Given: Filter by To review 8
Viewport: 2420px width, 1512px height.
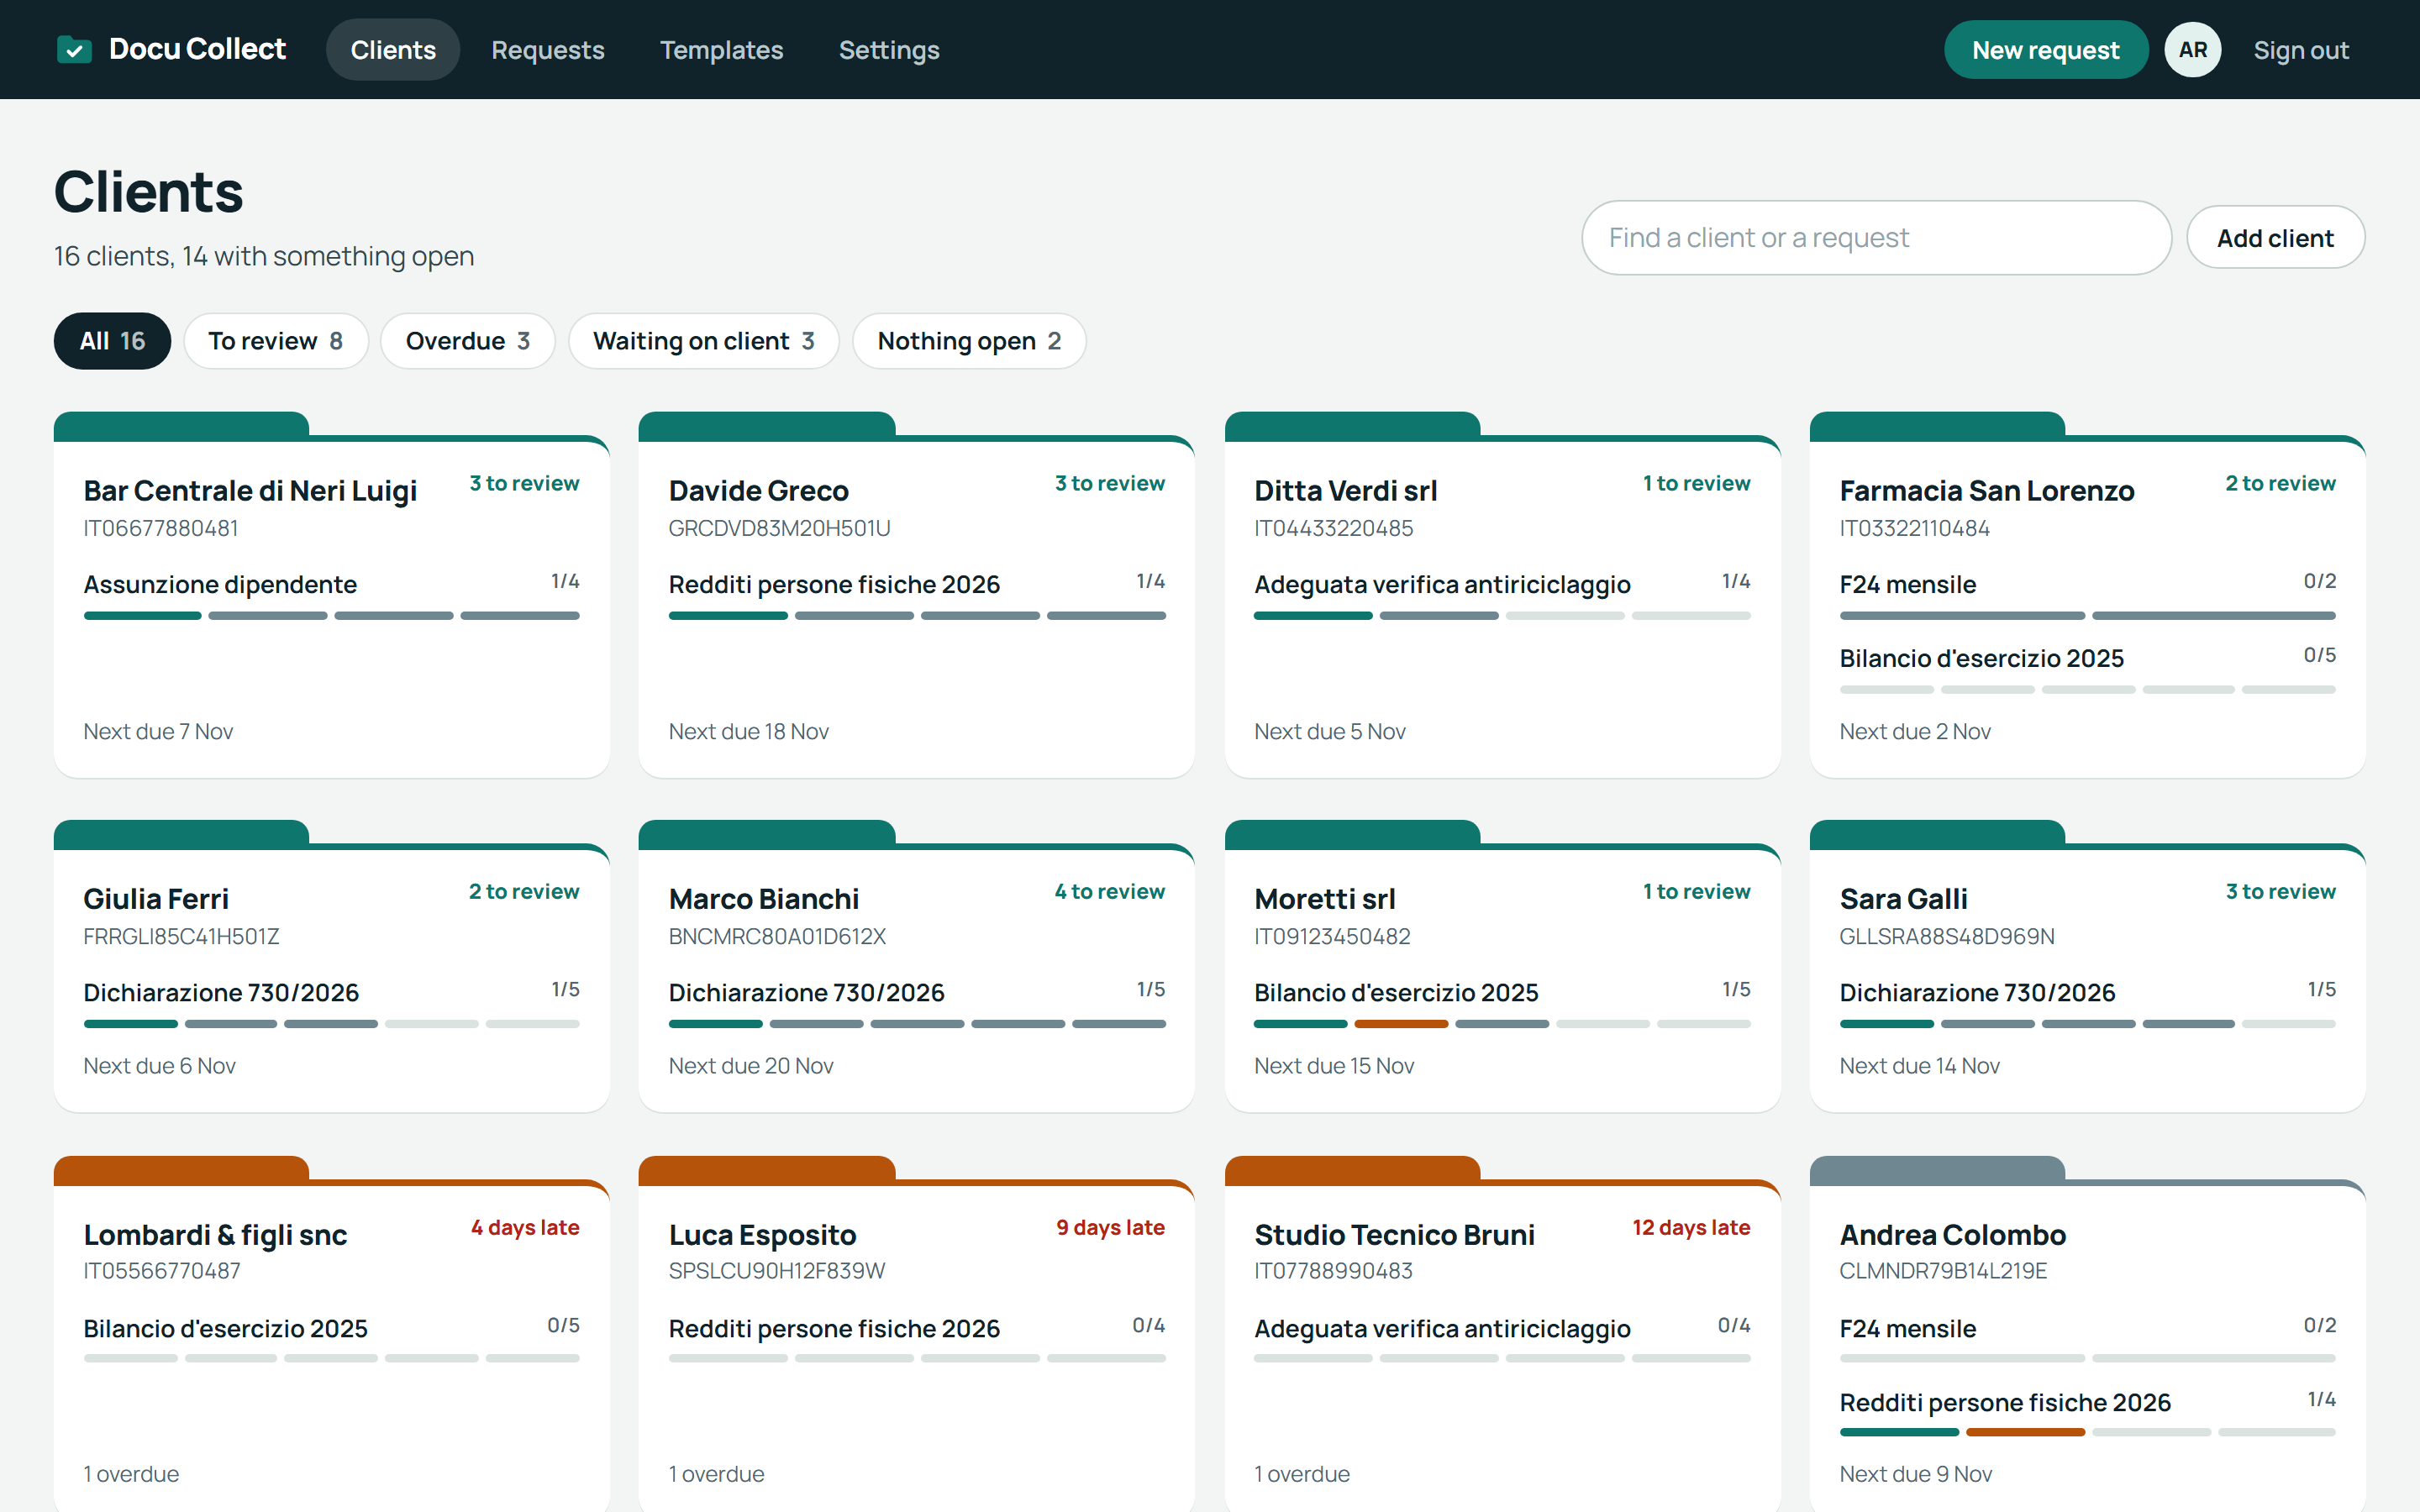Looking at the screenshot, I should [x=275, y=341].
